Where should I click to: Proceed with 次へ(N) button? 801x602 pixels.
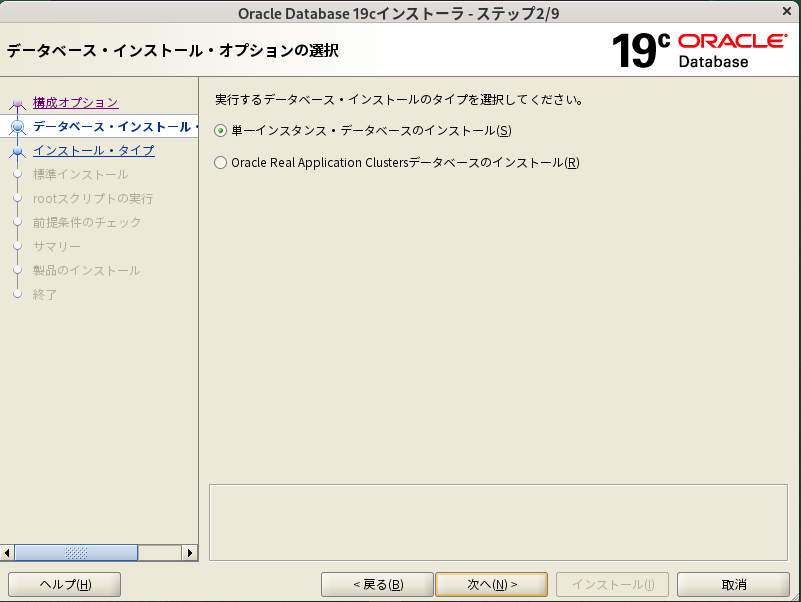491,585
